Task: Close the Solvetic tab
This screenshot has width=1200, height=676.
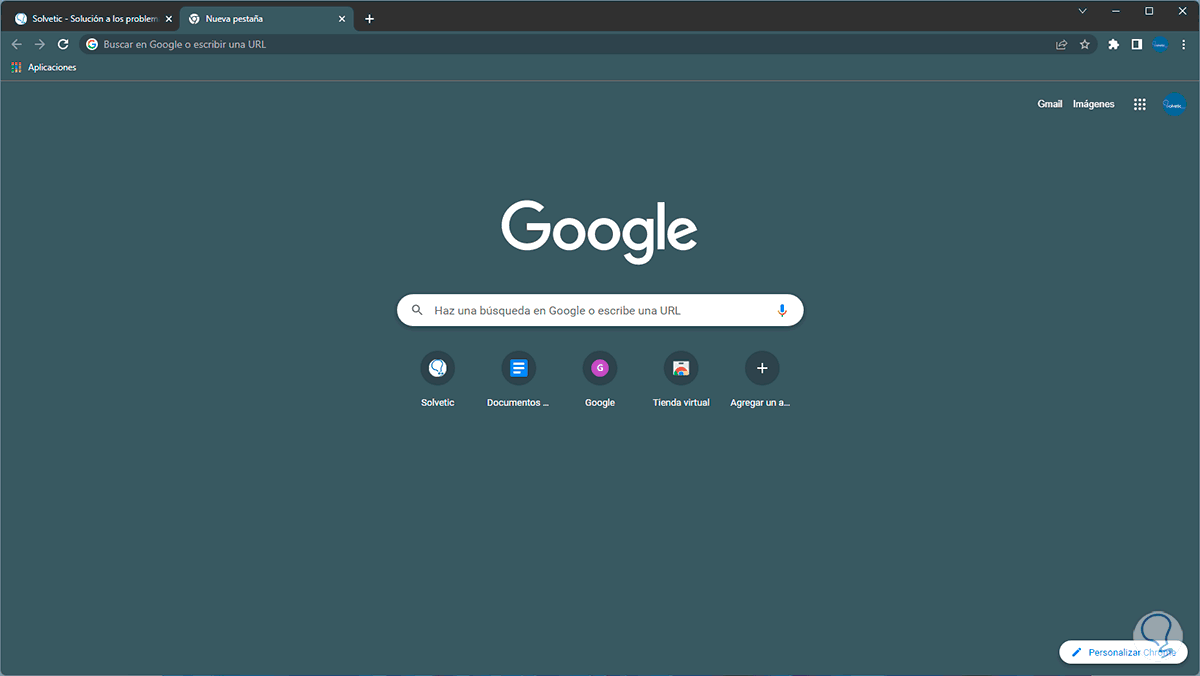Action: point(169,19)
